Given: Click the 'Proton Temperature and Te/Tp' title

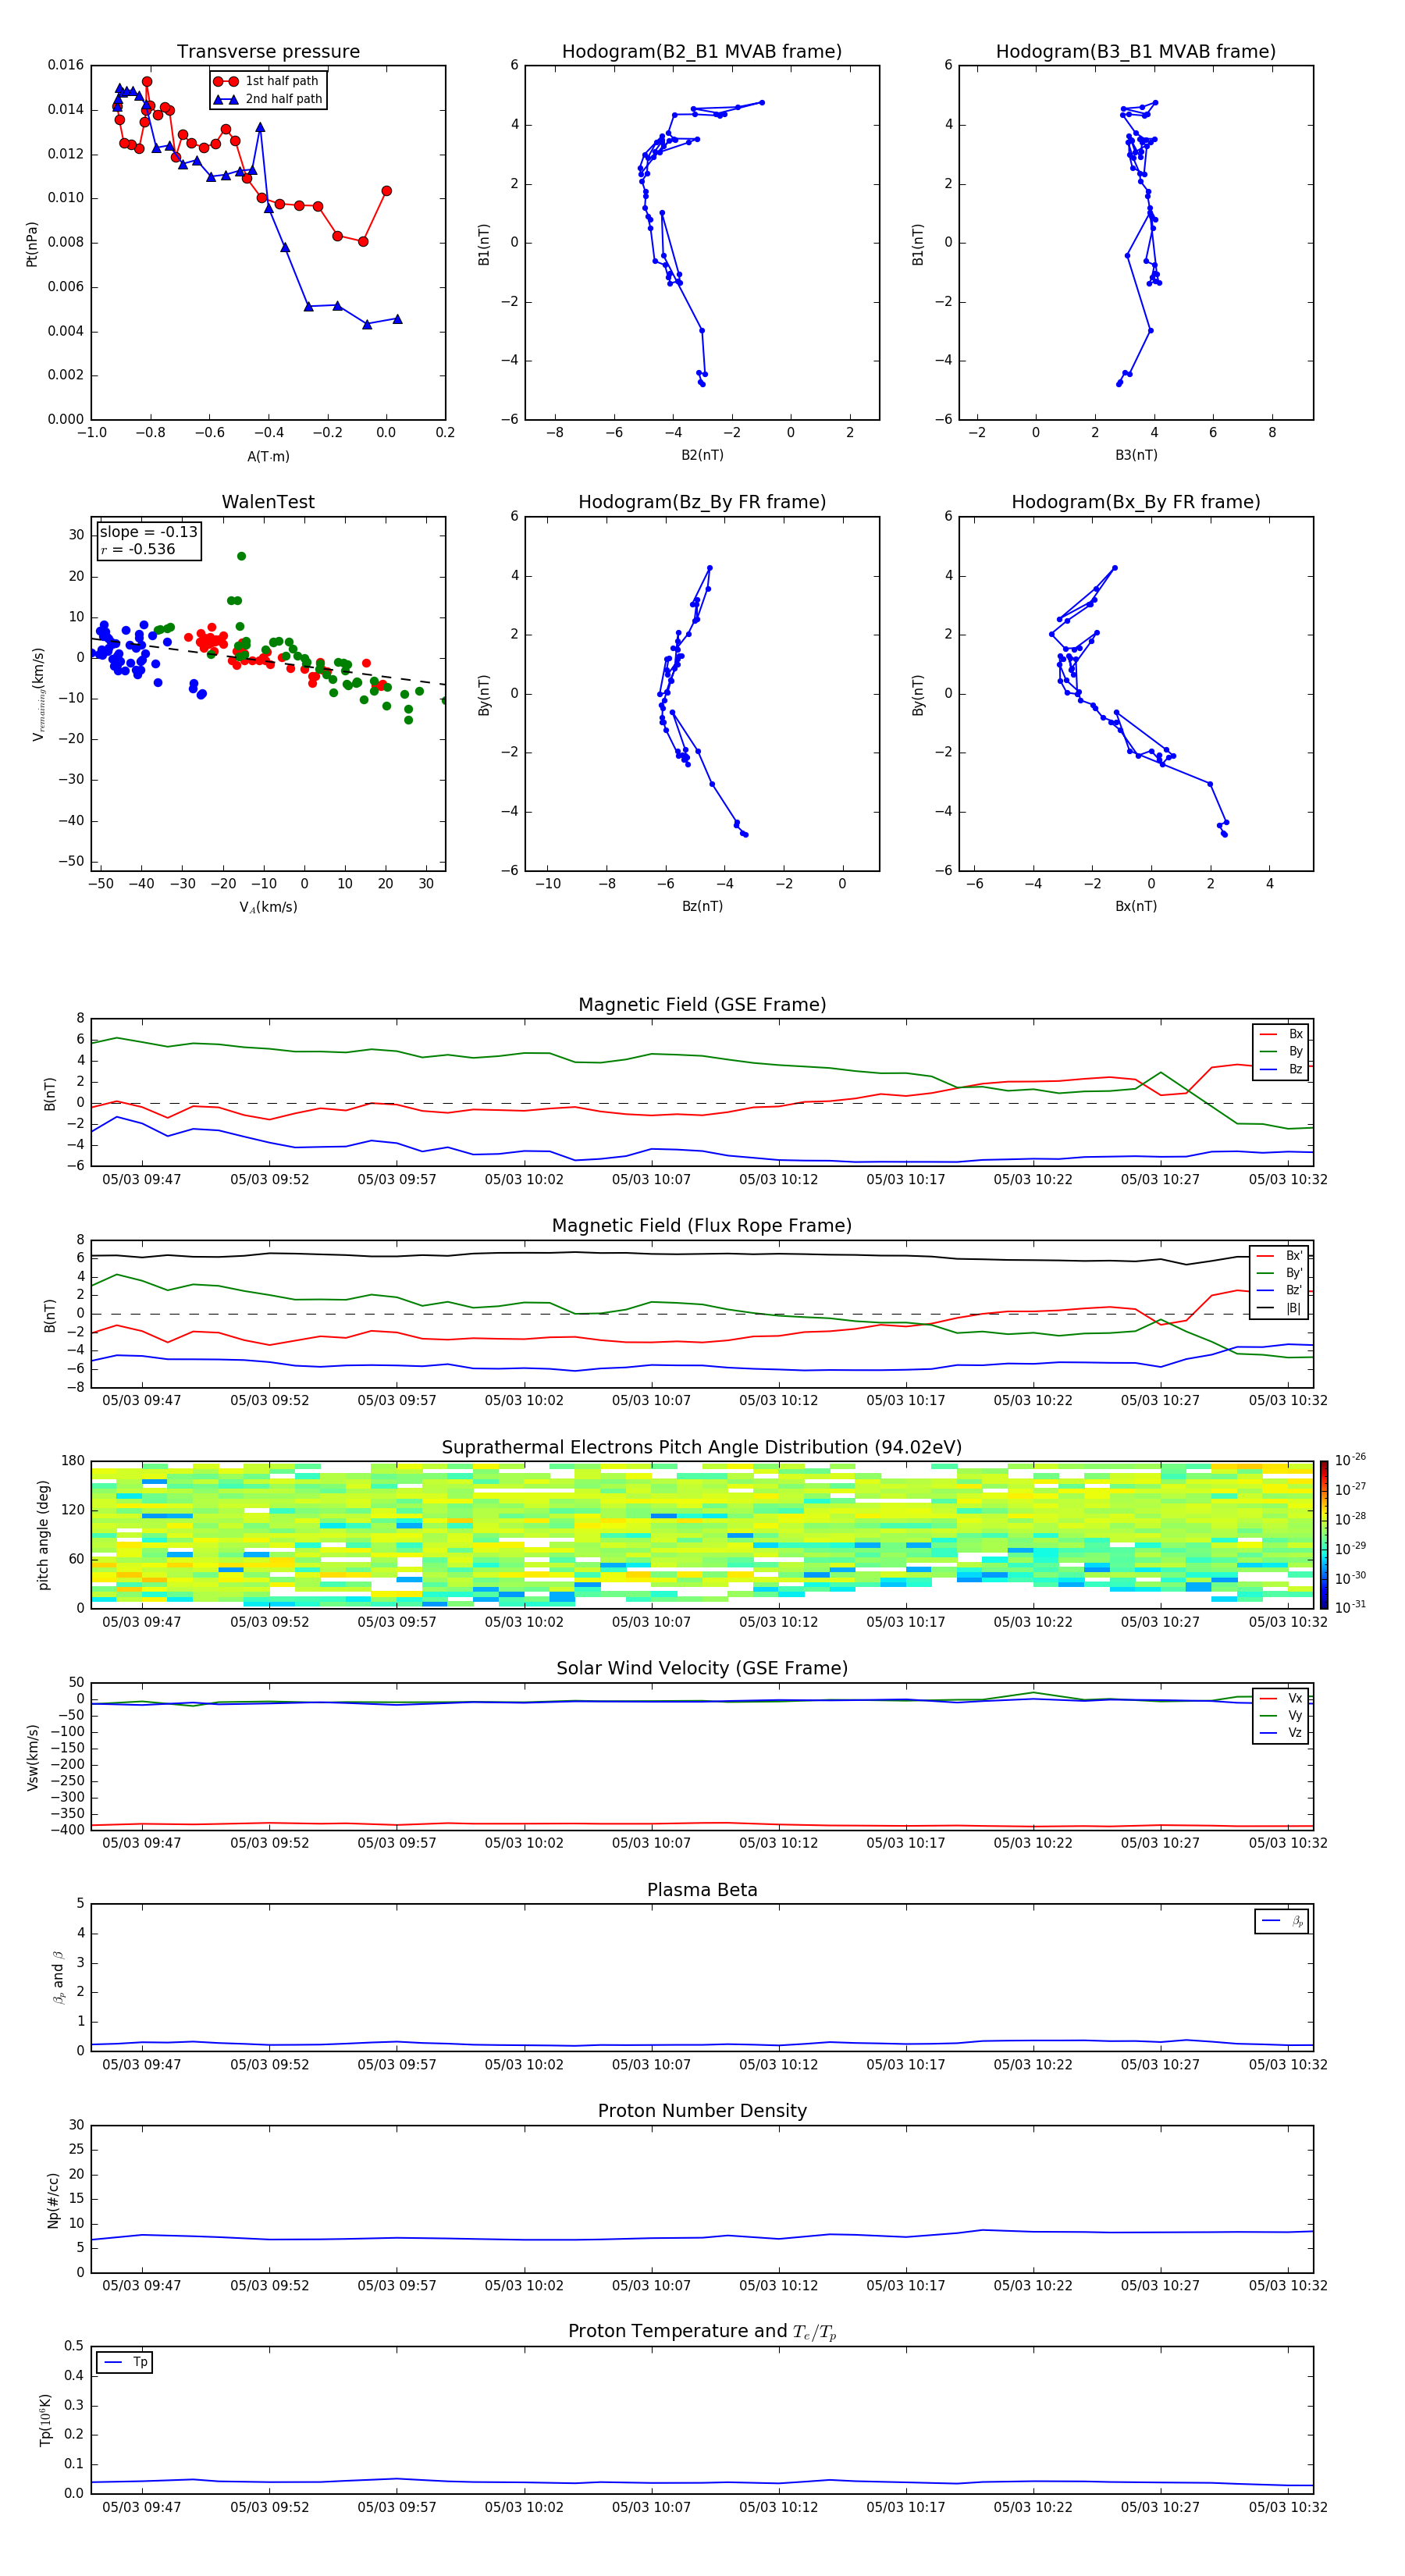Looking at the screenshot, I should [702, 2332].
